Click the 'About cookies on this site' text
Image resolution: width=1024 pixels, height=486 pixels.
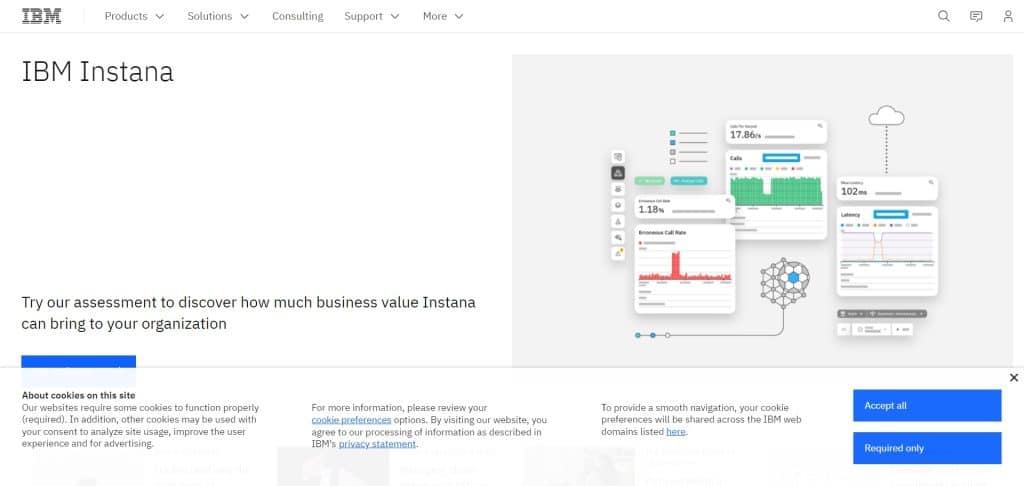point(78,395)
